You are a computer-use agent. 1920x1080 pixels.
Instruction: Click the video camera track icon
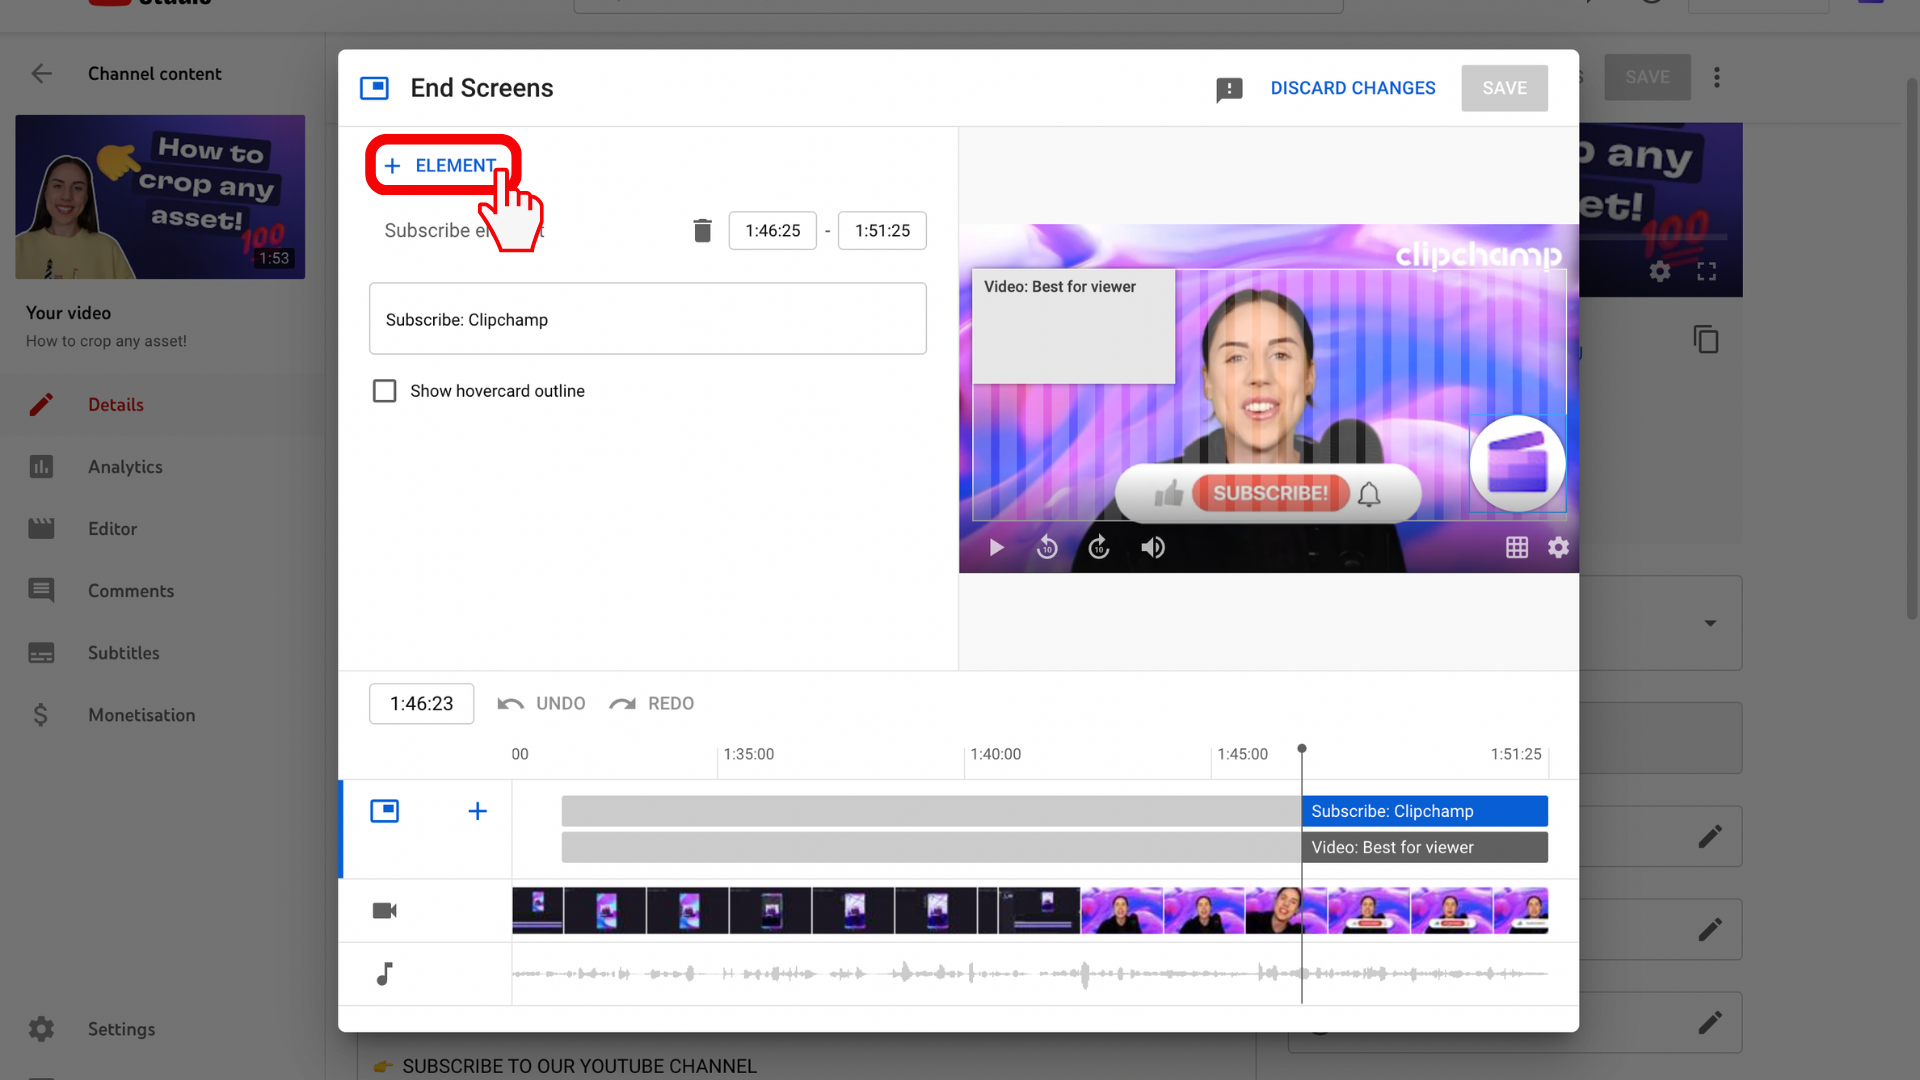385,910
